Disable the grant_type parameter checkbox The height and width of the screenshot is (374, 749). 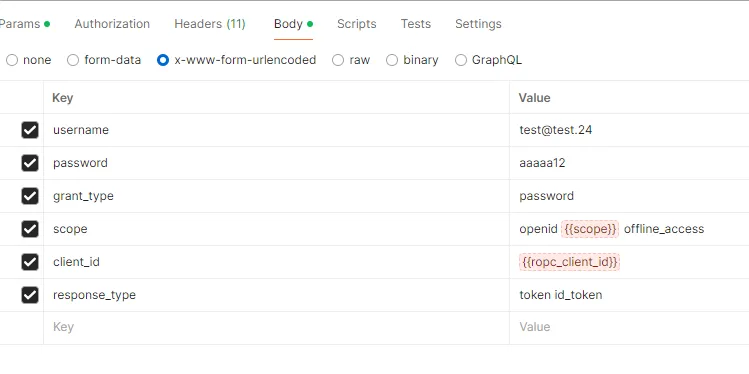pos(30,196)
